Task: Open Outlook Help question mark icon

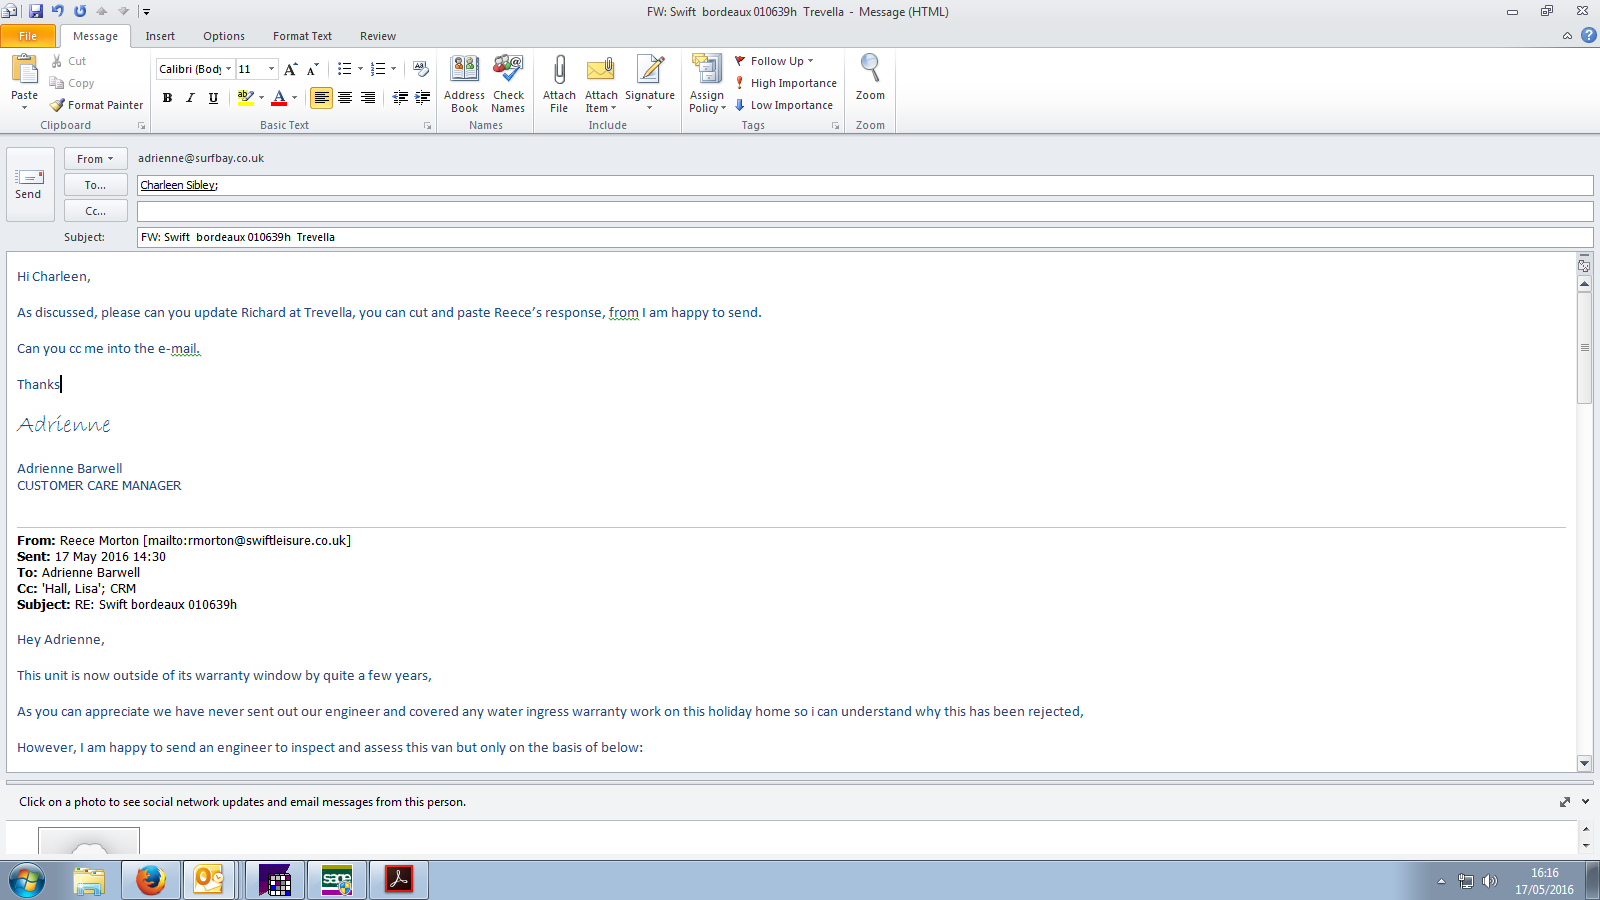Action: 1588,35
